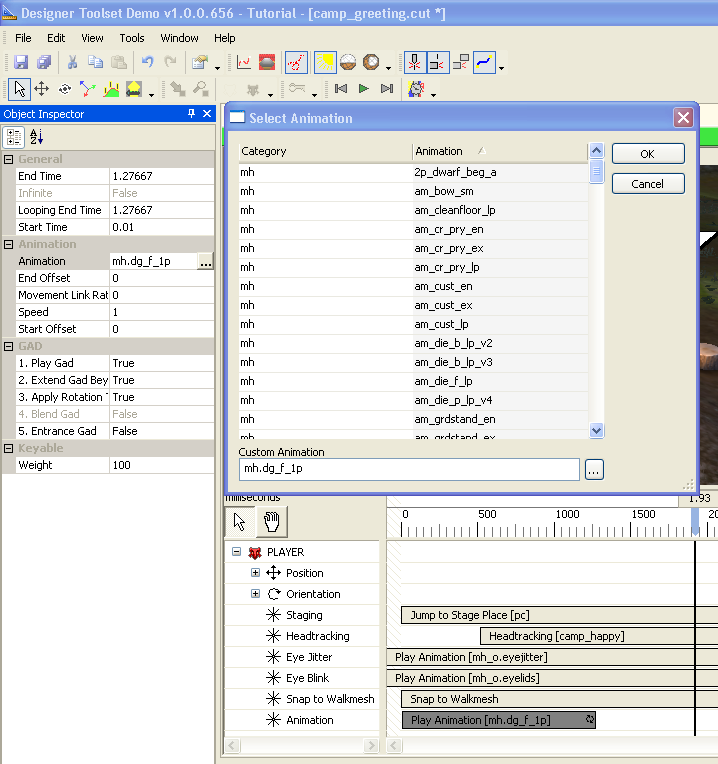This screenshot has height=764, width=718.
Task: Click the Cut scissors icon
Action: coord(73,63)
